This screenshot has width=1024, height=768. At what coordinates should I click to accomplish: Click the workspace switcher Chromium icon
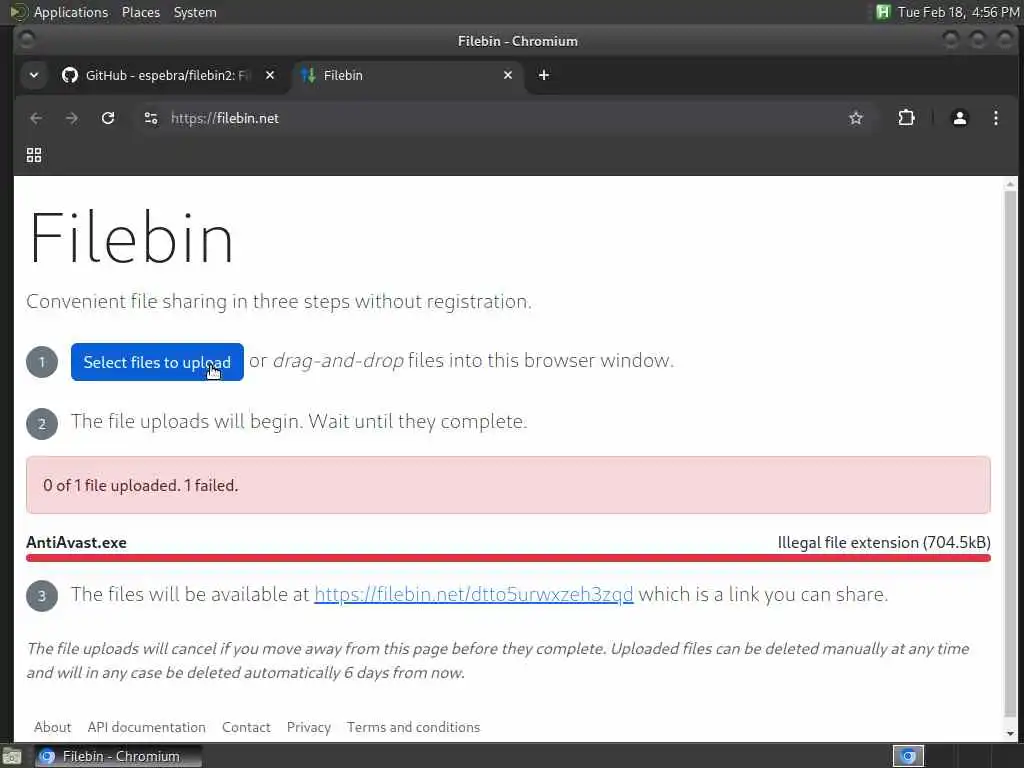[x=908, y=756]
